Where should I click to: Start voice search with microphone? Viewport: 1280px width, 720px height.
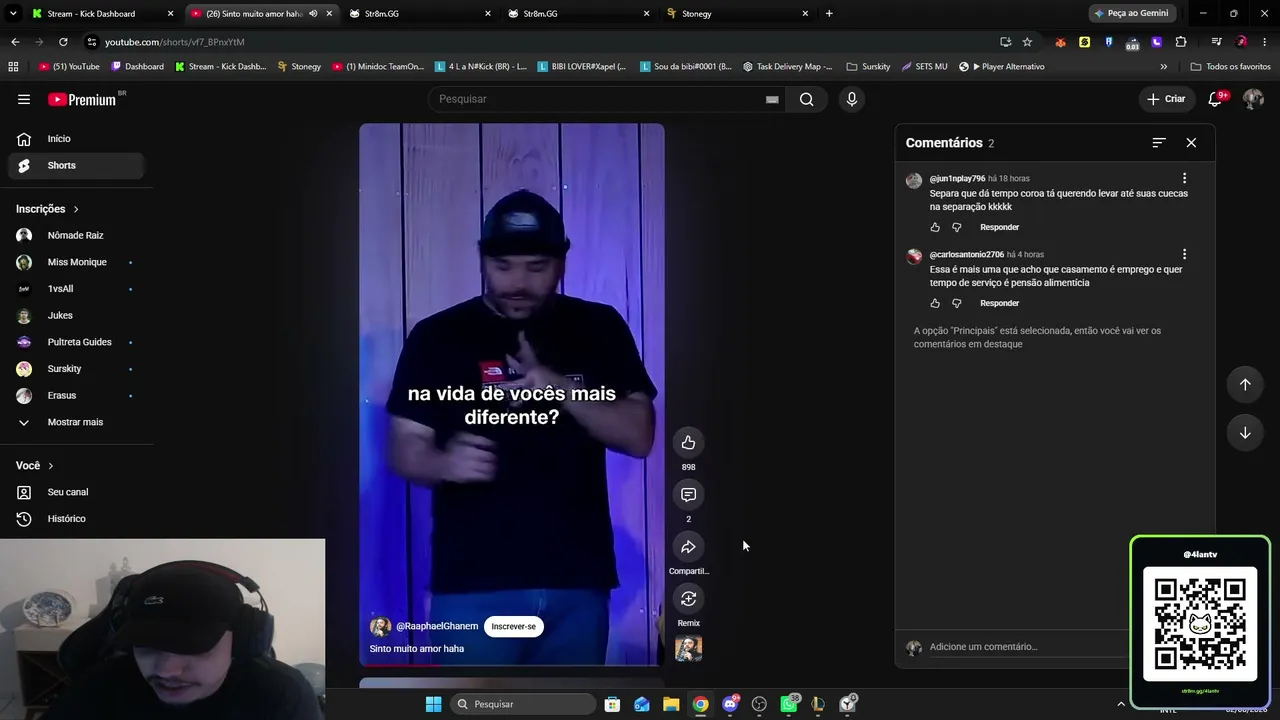(852, 99)
